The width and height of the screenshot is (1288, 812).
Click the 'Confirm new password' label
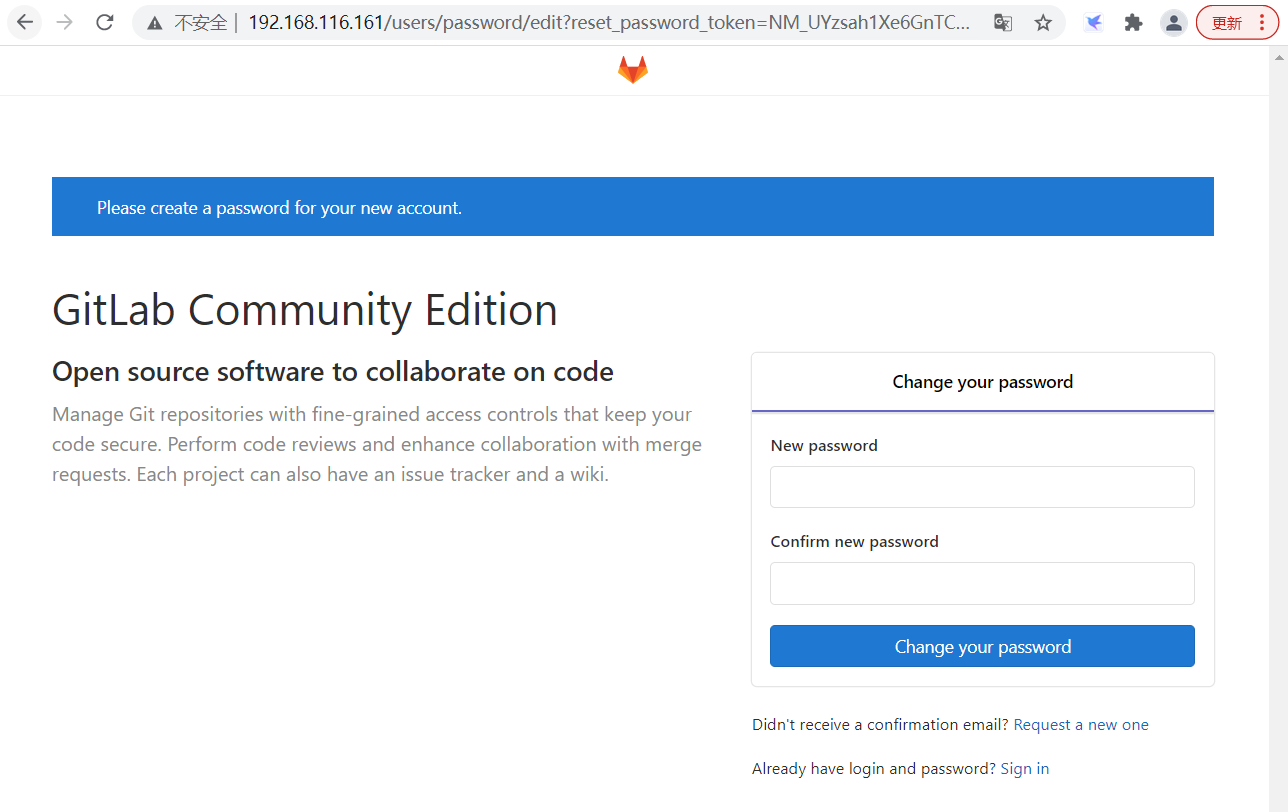854,542
